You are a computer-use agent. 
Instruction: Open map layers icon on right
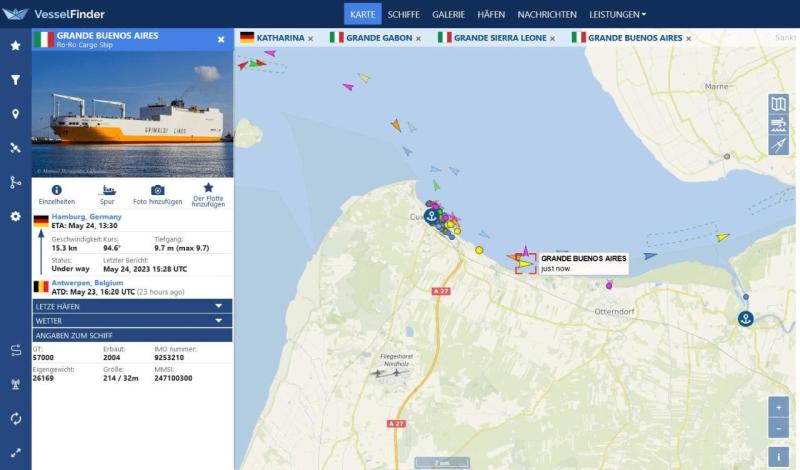pyautogui.click(x=779, y=104)
